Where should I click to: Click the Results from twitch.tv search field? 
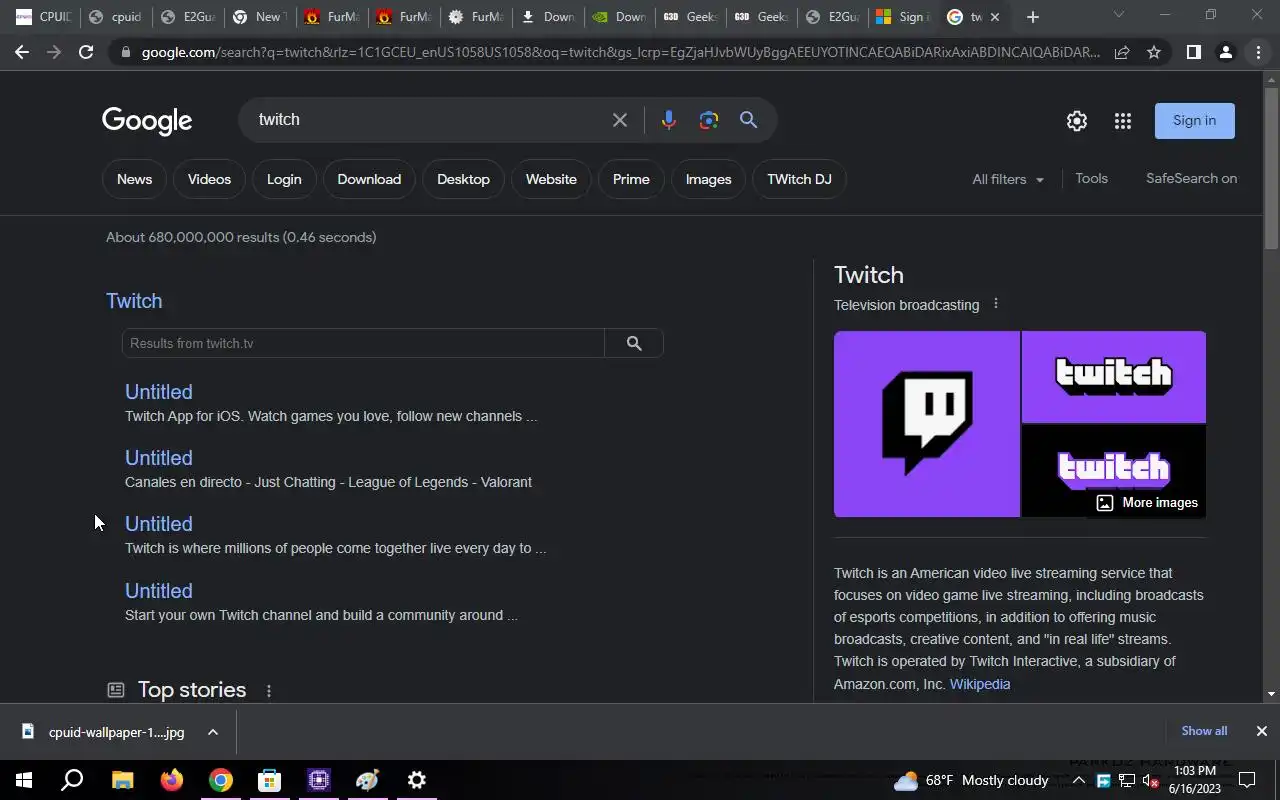[x=363, y=343]
